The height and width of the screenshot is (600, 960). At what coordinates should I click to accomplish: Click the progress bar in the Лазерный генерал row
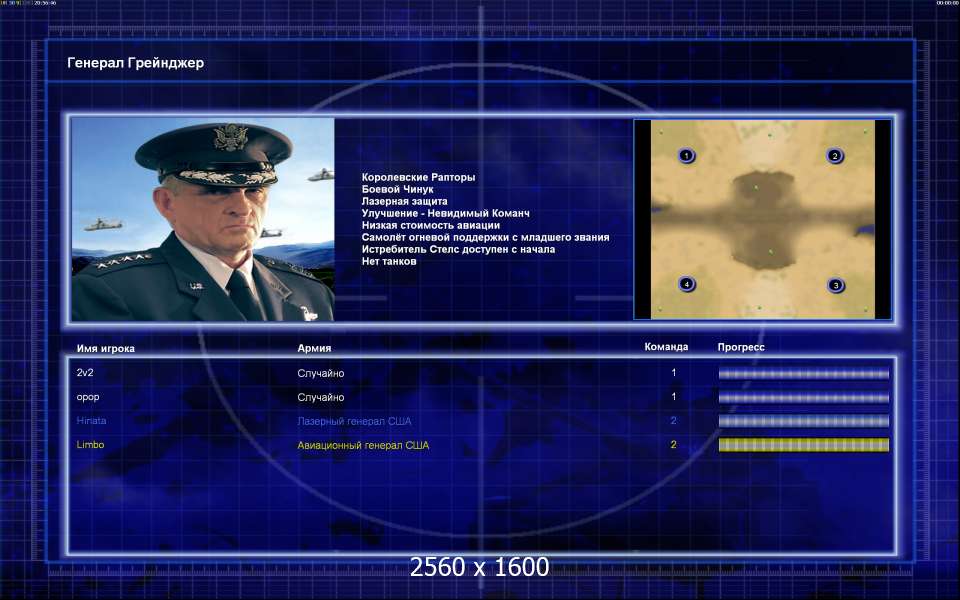click(x=803, y=421)
